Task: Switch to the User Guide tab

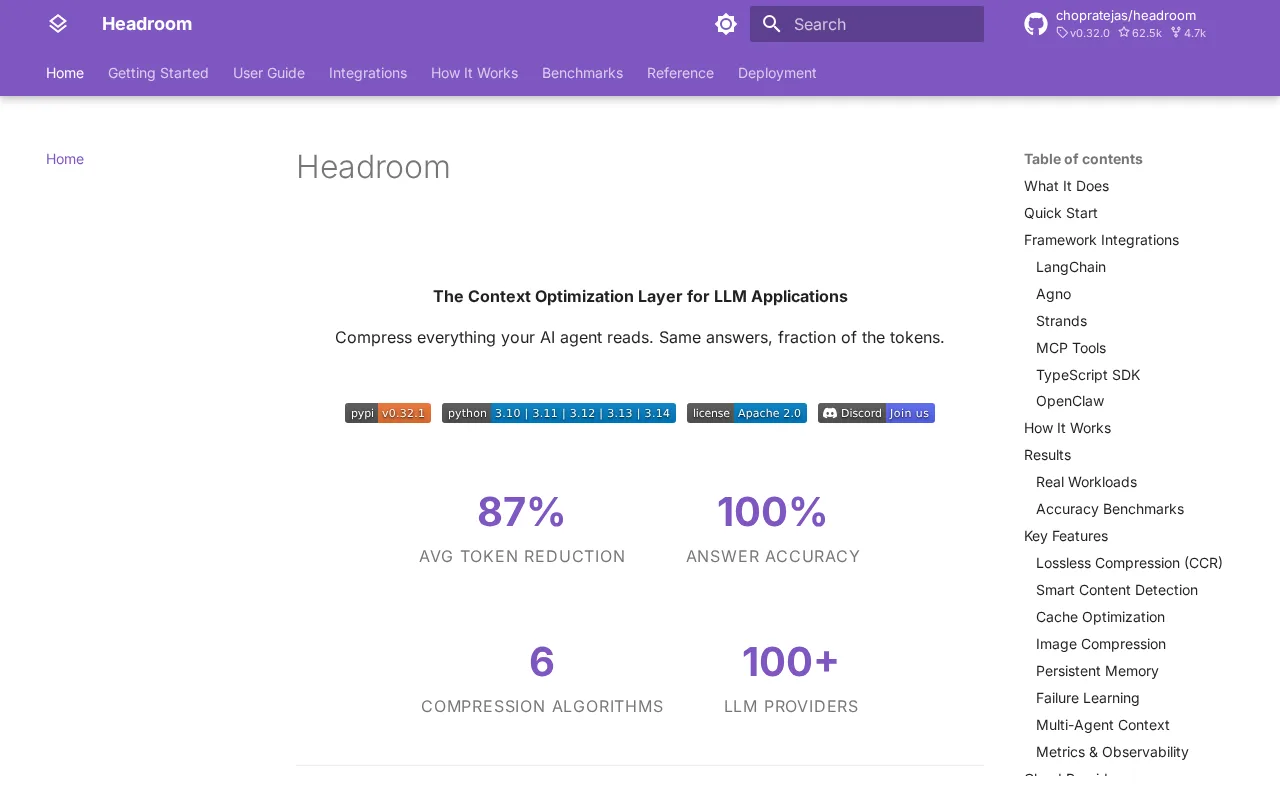Action: [x=269, y=73]
